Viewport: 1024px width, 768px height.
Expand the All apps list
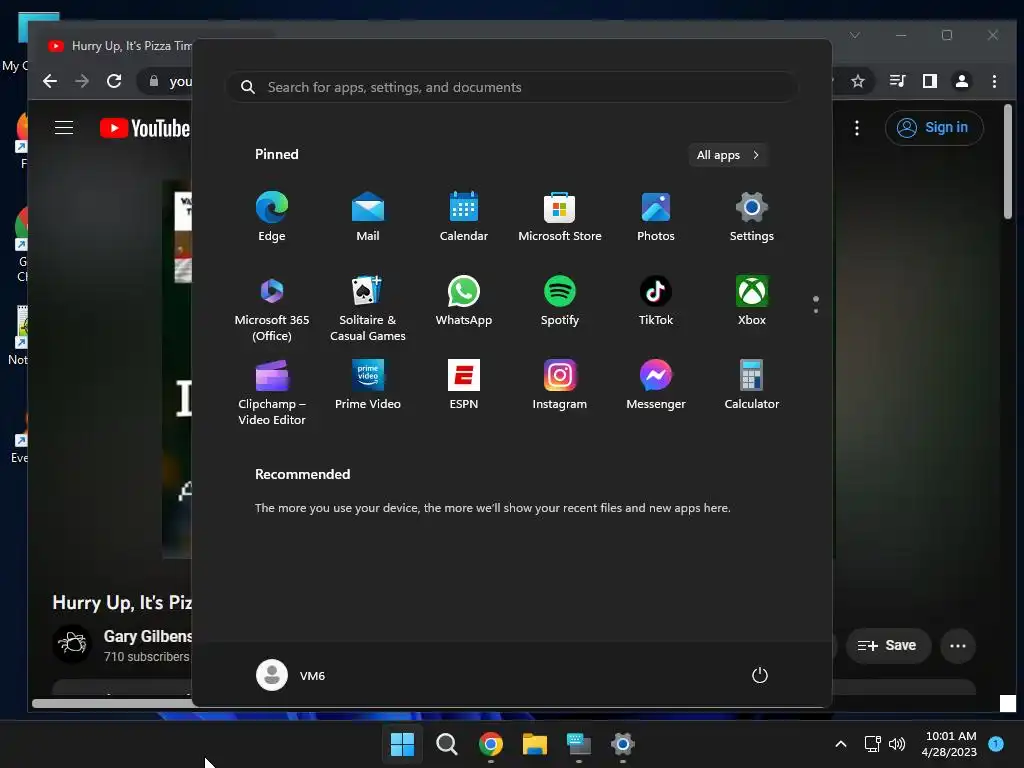pyautogui.click(x=728, y=155)
